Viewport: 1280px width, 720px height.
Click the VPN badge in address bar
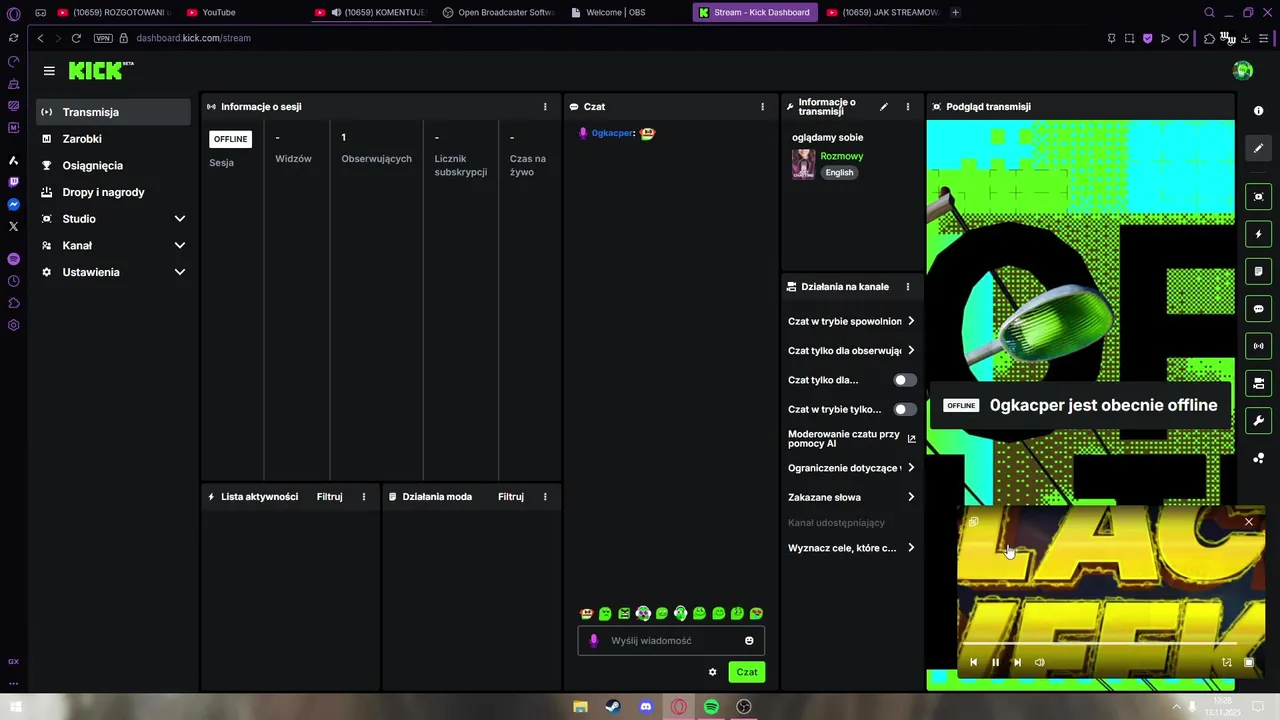tap(103, 38)
